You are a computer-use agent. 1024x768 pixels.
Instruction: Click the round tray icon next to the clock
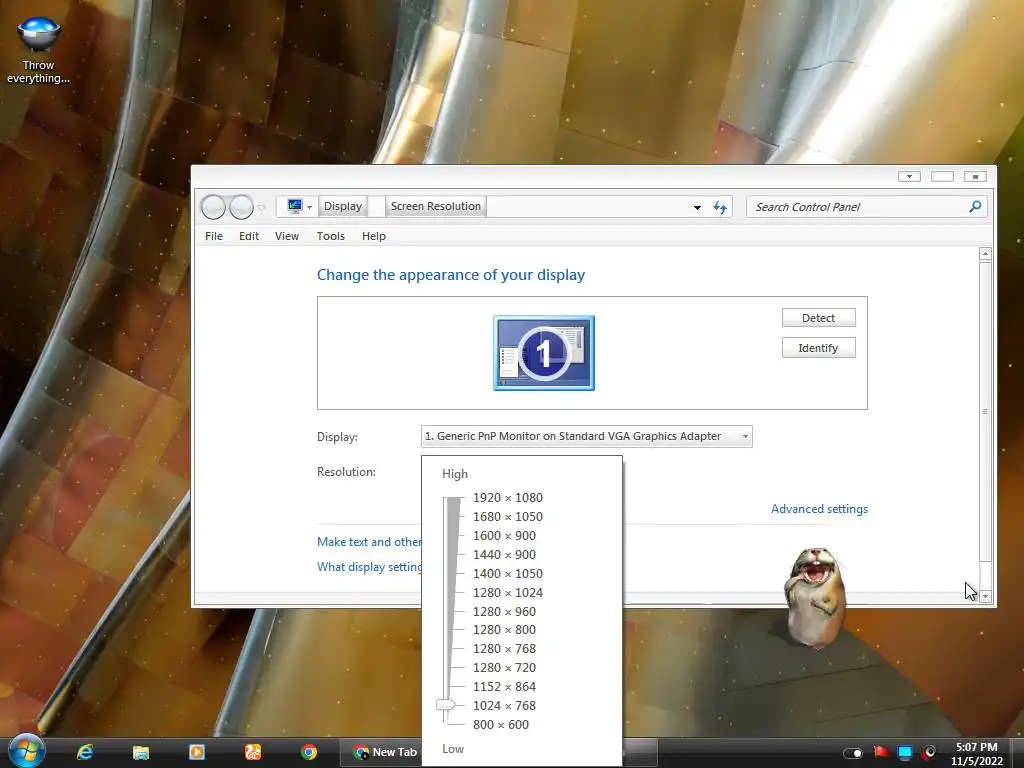(x=929, y=752)
